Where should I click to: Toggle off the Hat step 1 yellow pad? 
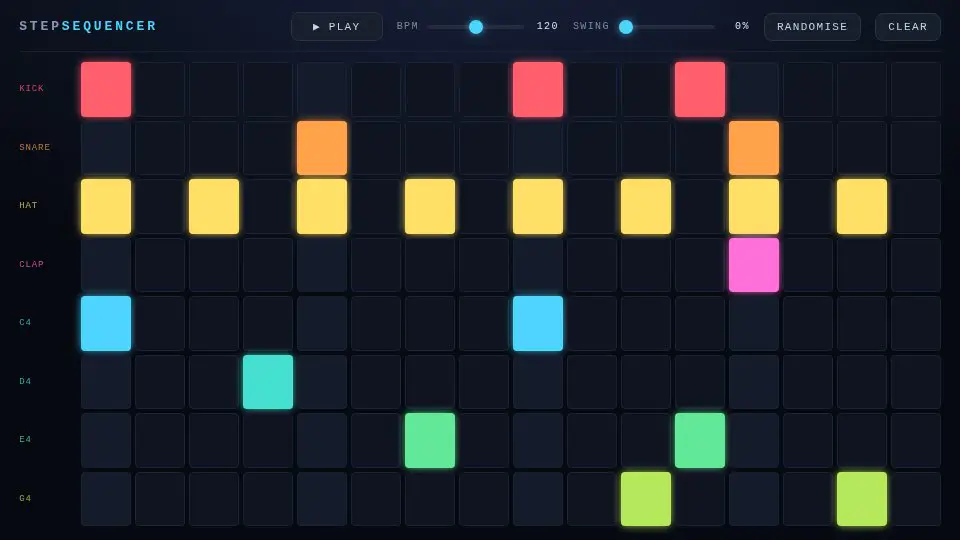click(106, 206)
